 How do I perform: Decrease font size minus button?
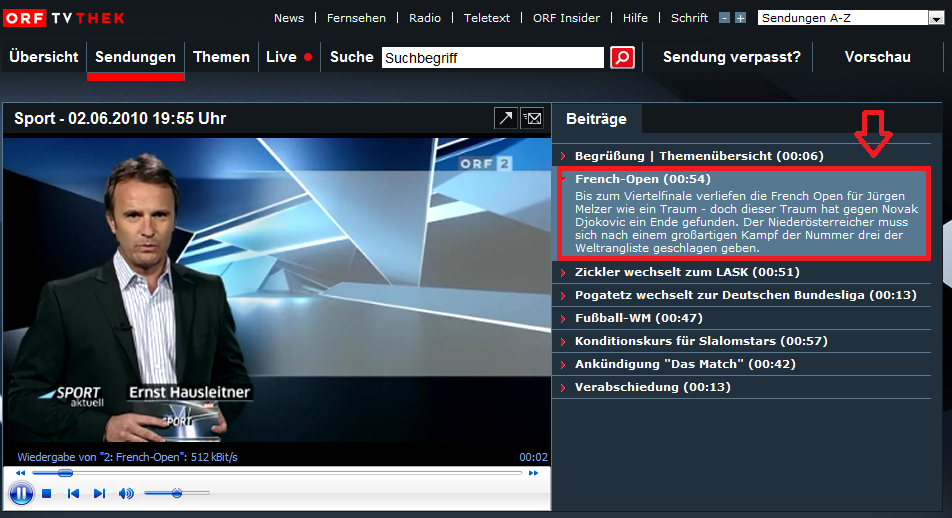point(724,18)
